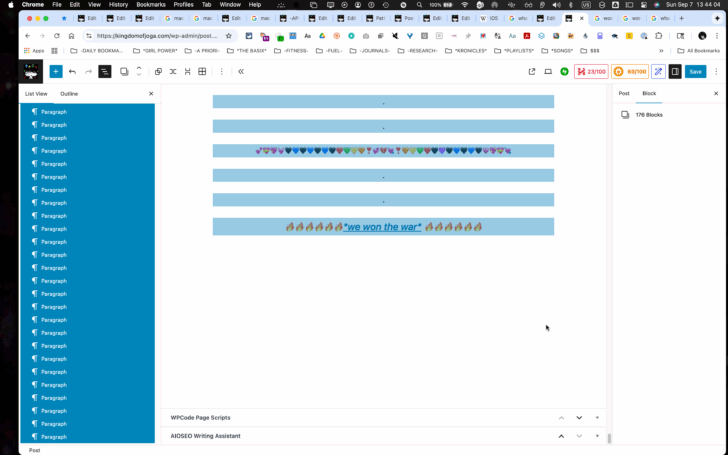Toggle the settings sidebar panel
This screenshot has width=728, height=455.
675,72
